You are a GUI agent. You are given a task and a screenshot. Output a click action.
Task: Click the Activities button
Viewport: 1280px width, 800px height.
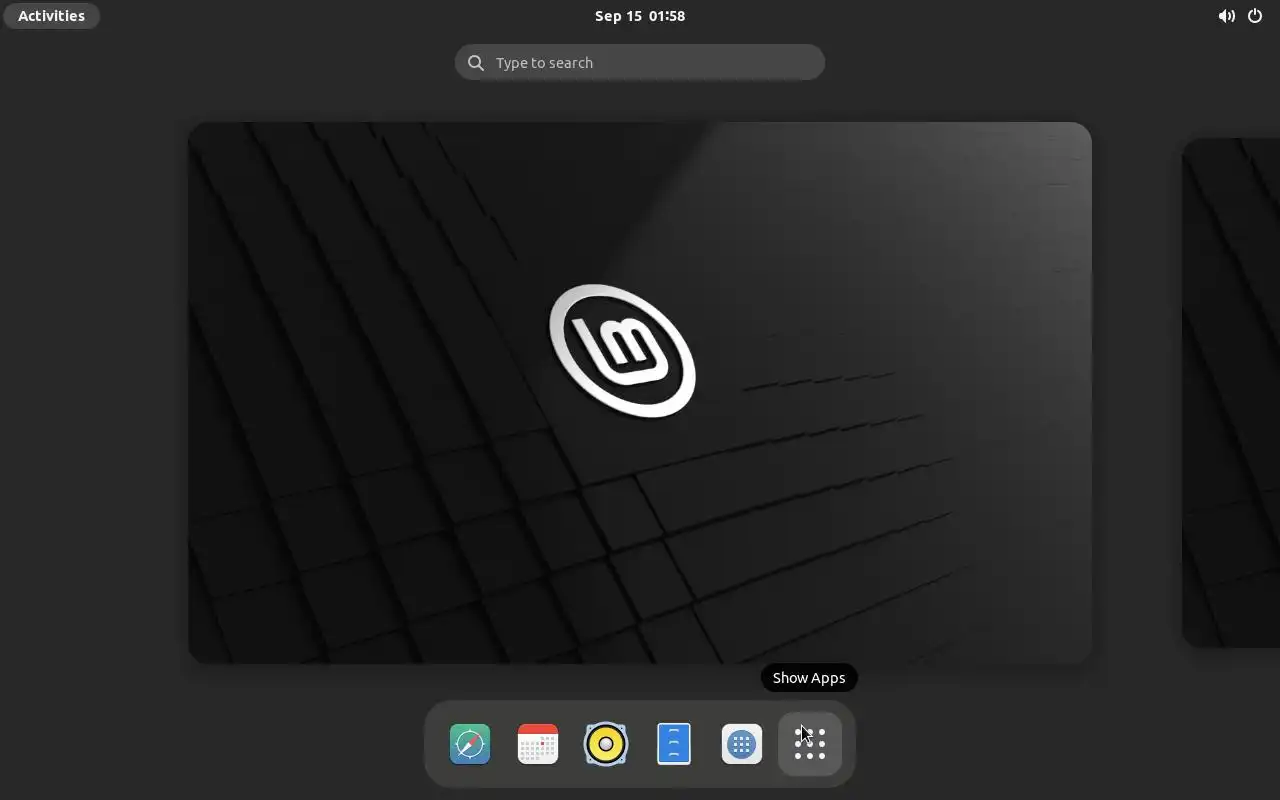pyautogui.click(x=52, y=16)
